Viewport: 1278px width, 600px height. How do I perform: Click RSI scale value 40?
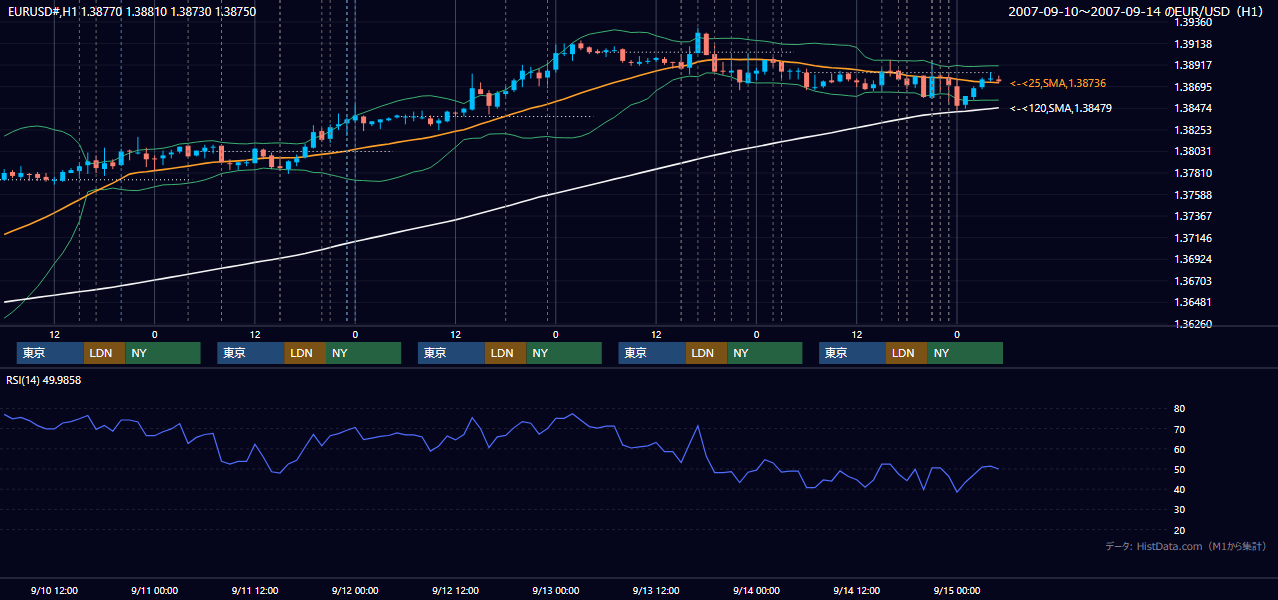point(1179,489)
